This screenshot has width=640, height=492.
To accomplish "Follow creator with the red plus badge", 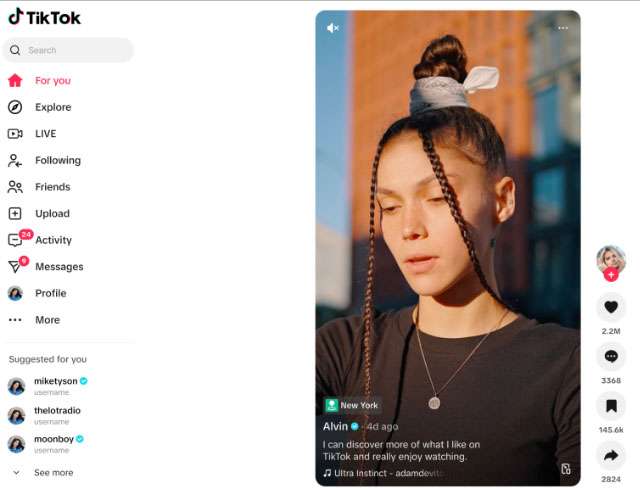I will pyautogui.click(x=611, y=275).
